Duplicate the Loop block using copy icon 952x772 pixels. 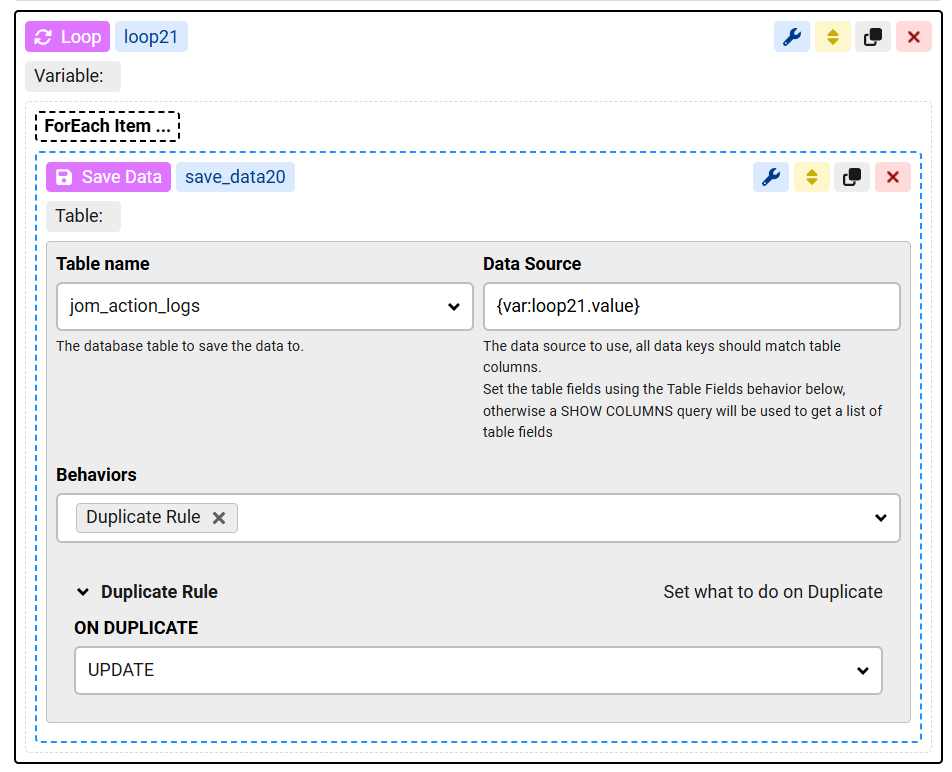click(872, 36)
